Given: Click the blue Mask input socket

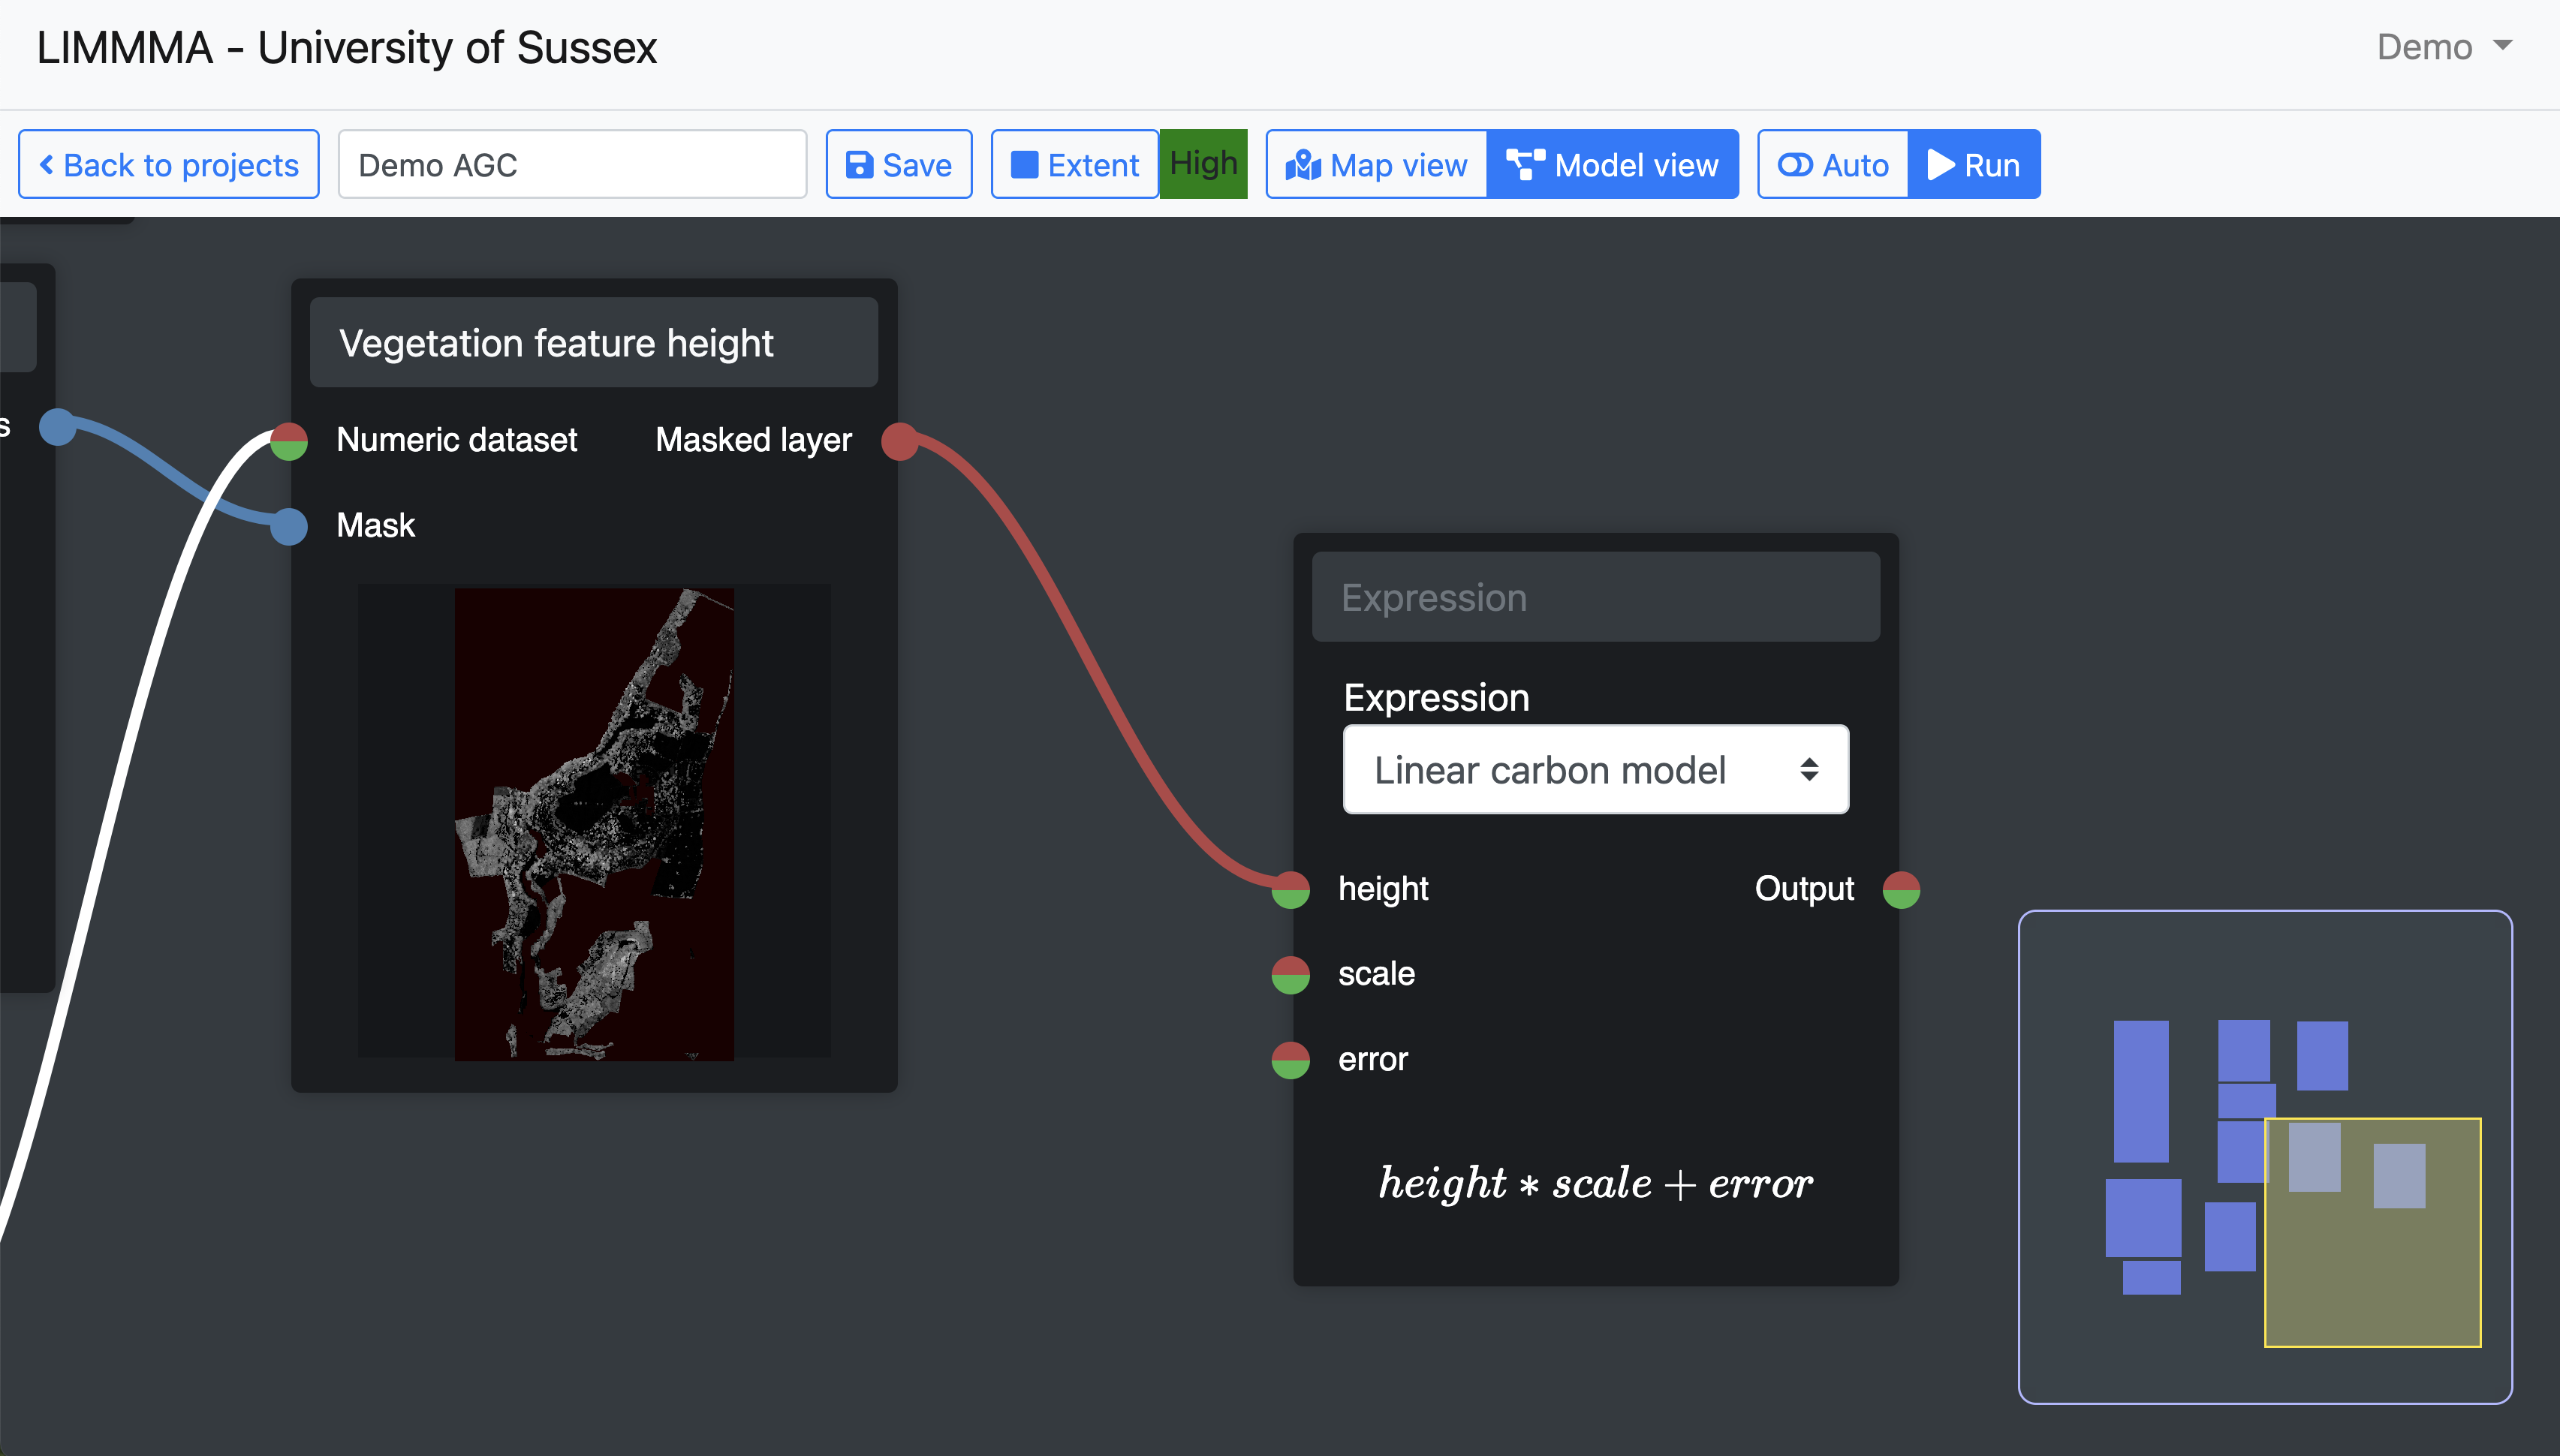Looking at the screenshot, I should pos(289,525).
